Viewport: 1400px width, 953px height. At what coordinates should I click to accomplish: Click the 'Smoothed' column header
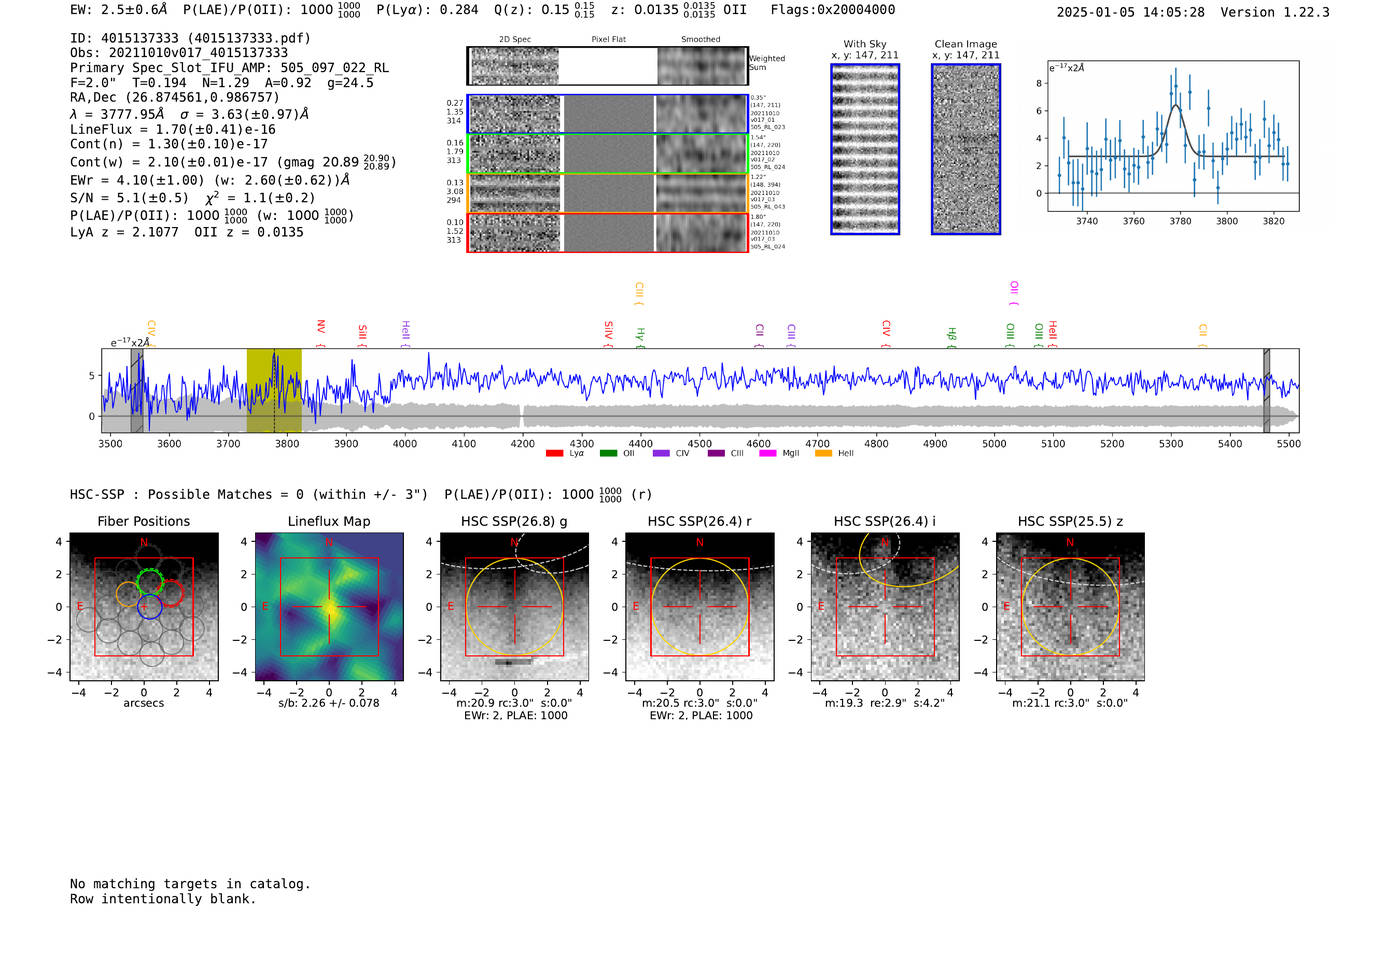tap(700, 40)
